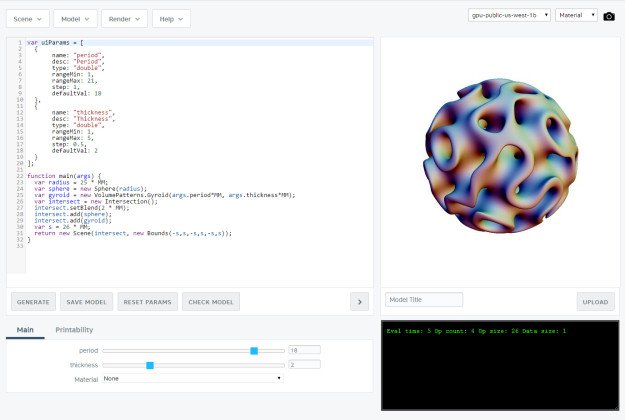Click code line 'step: 0.5,'
Screen dimensions: 625x420
point(69,144)
